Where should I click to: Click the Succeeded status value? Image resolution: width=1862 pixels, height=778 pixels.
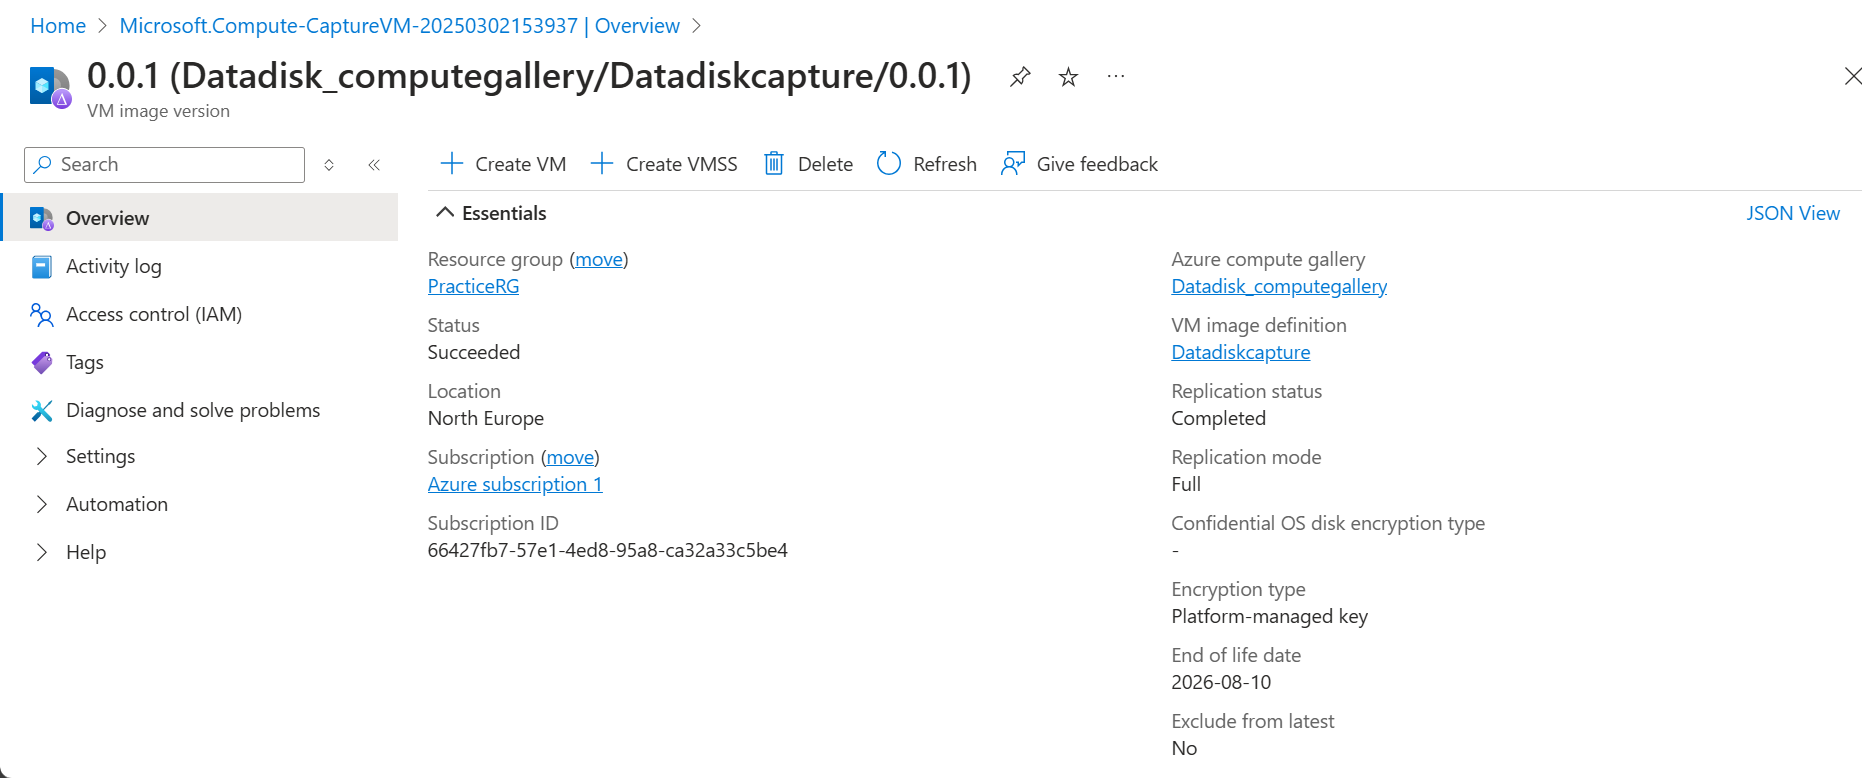(x=474, y=352)
